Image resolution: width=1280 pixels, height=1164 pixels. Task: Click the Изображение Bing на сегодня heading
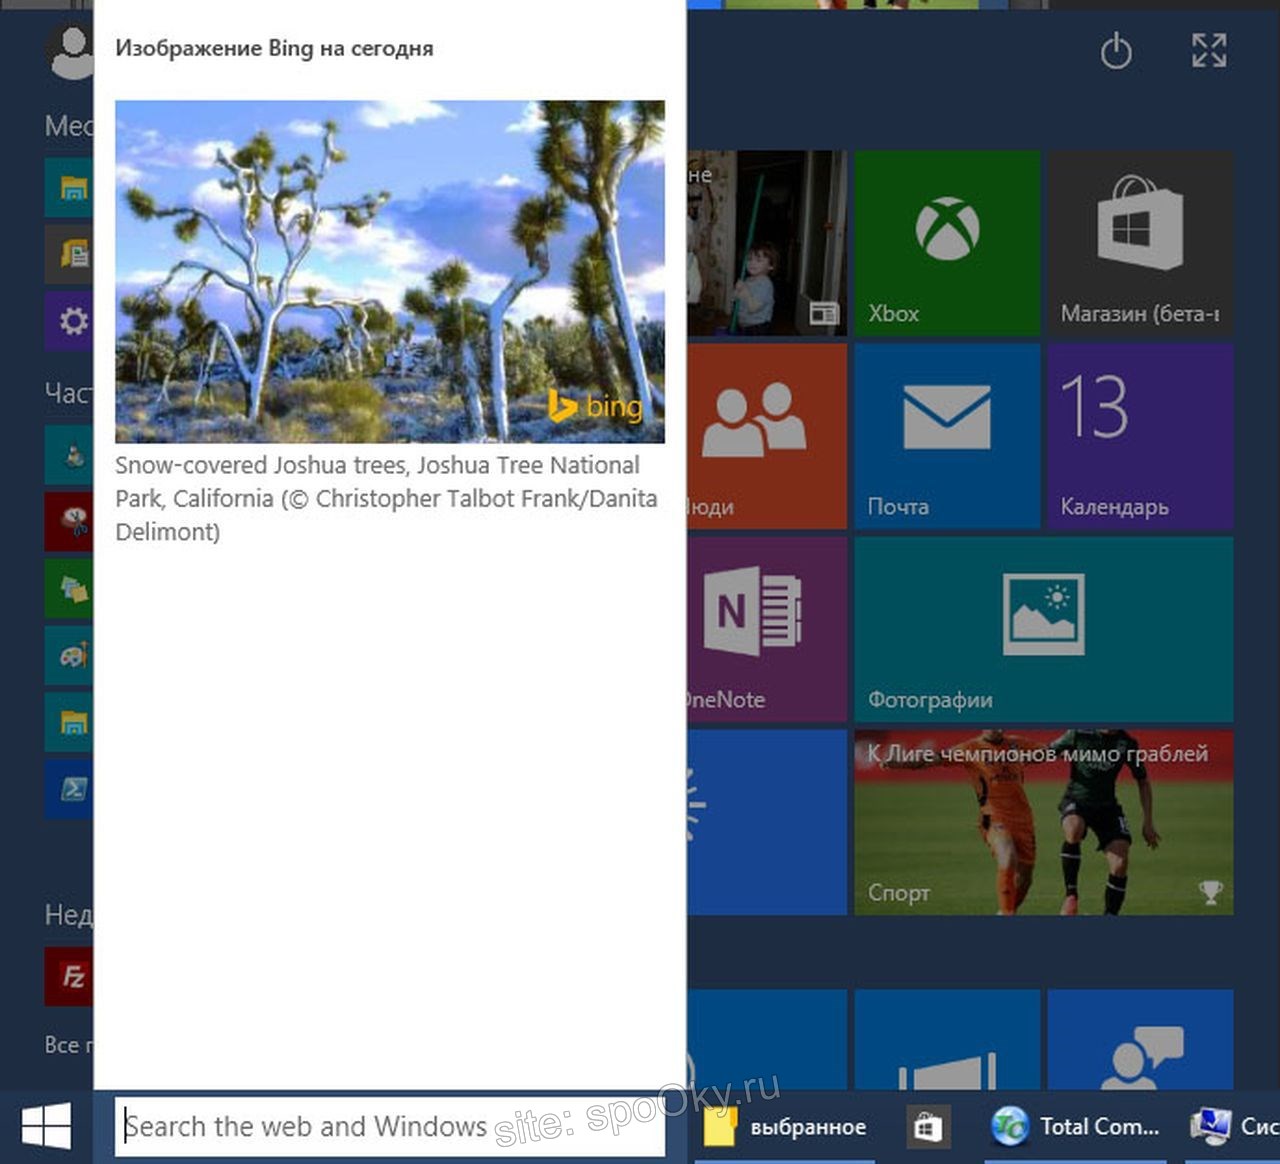274,48
